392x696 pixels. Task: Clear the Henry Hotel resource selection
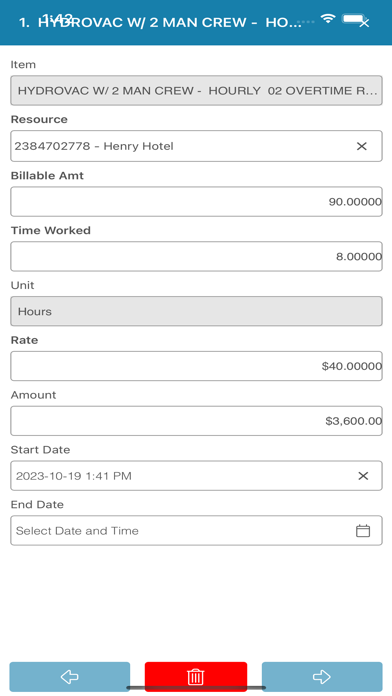[361, 146]
